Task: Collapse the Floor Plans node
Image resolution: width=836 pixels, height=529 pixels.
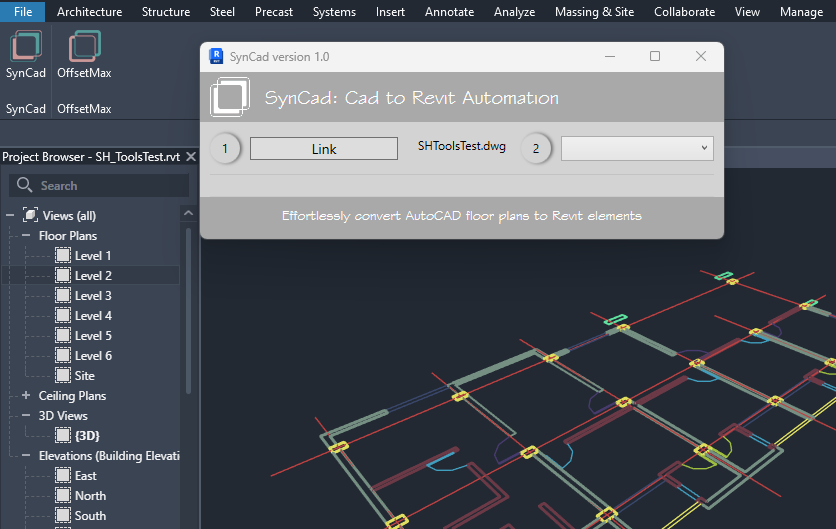Action: click(26, 235)
